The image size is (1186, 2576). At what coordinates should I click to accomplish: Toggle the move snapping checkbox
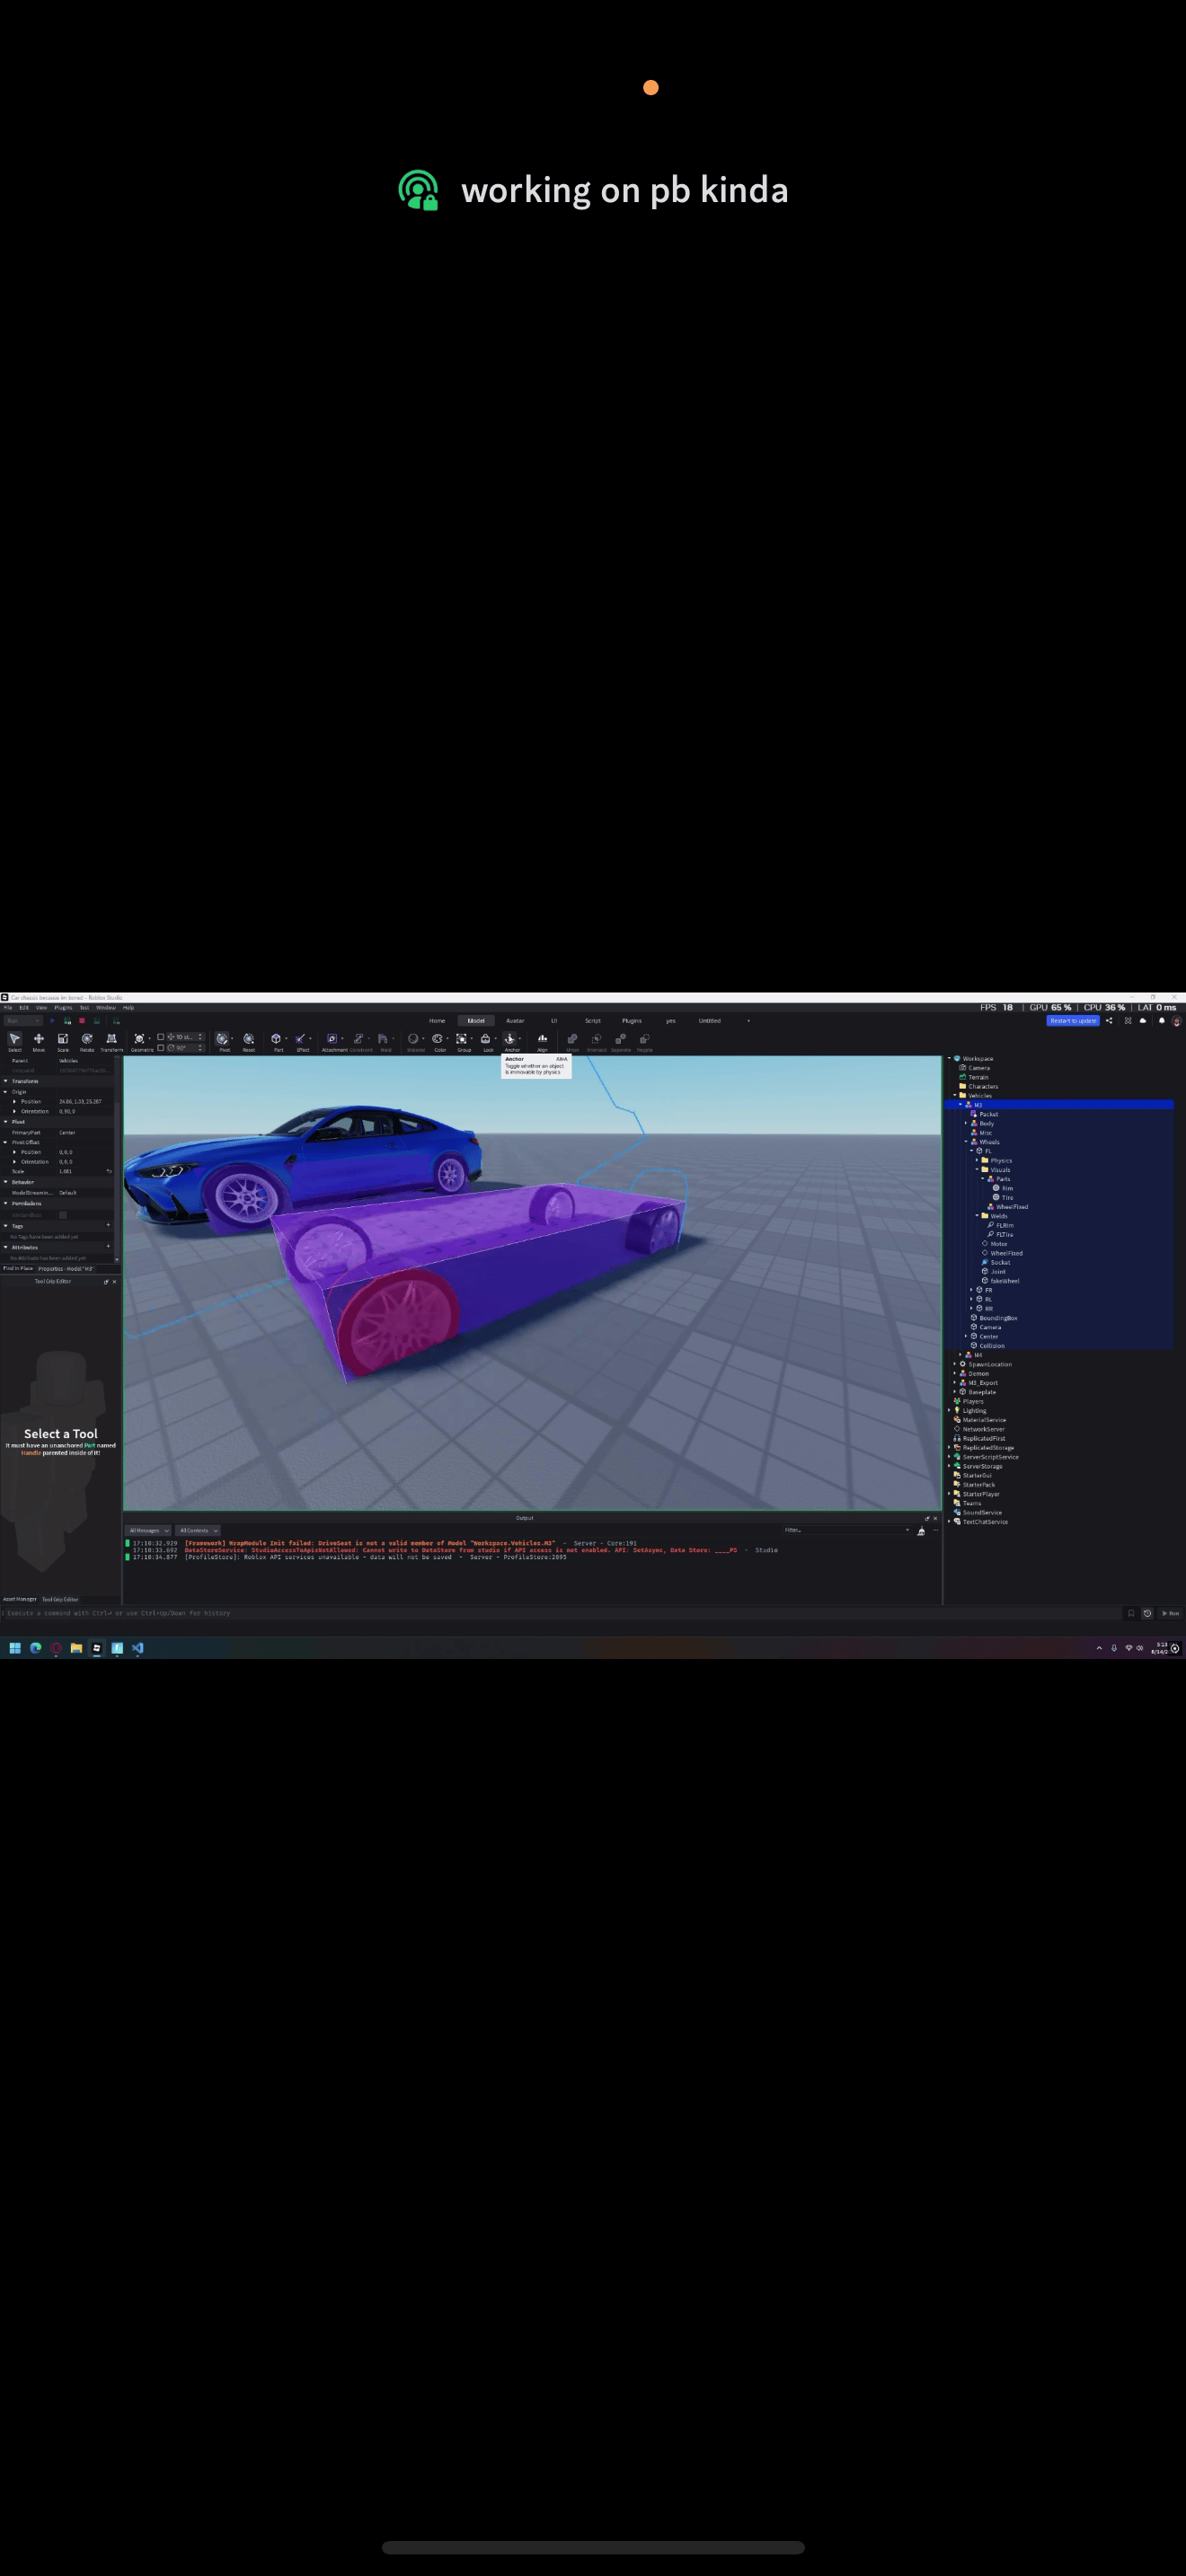[x=161, y=1037]
